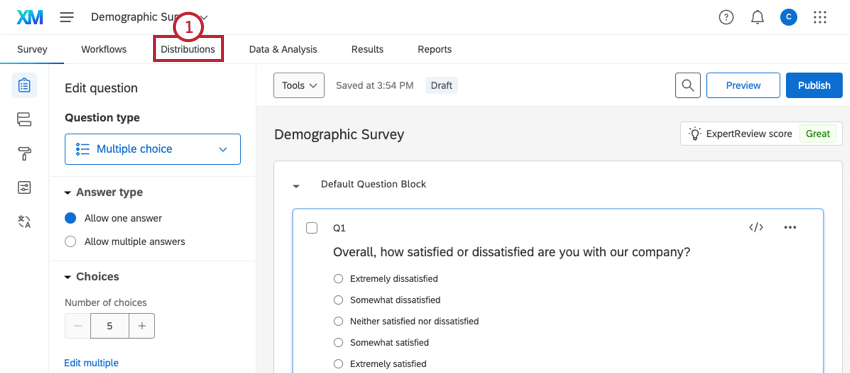Click the Demographic Survey title heading
The height and width of the screenshot is (373, 850).
click(x=339, y=134)
